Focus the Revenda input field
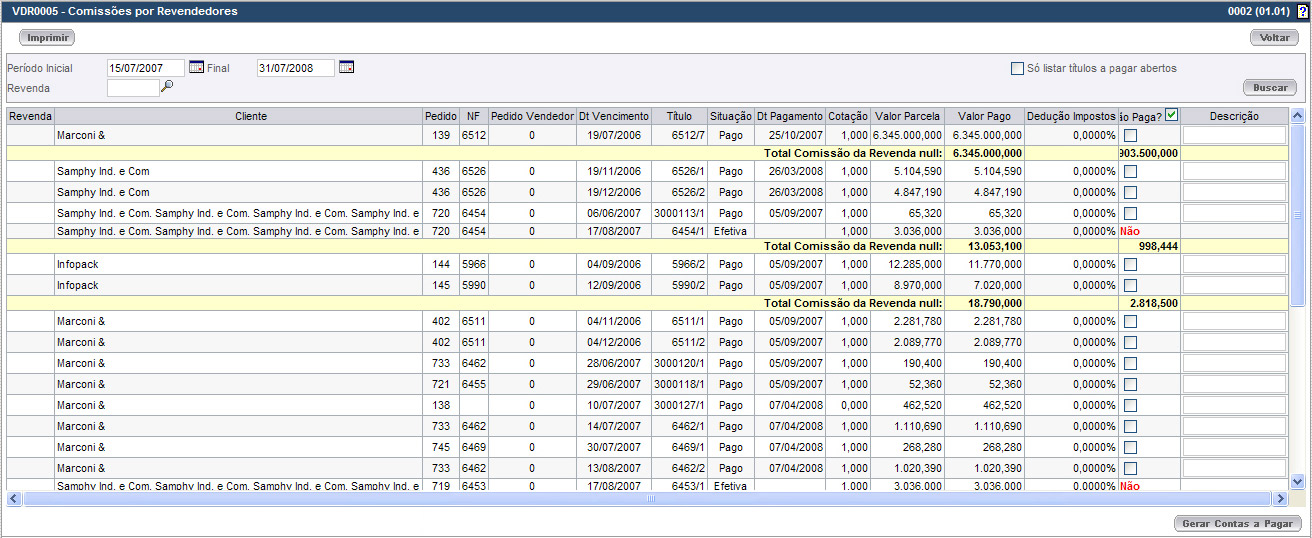 point(133,88)
